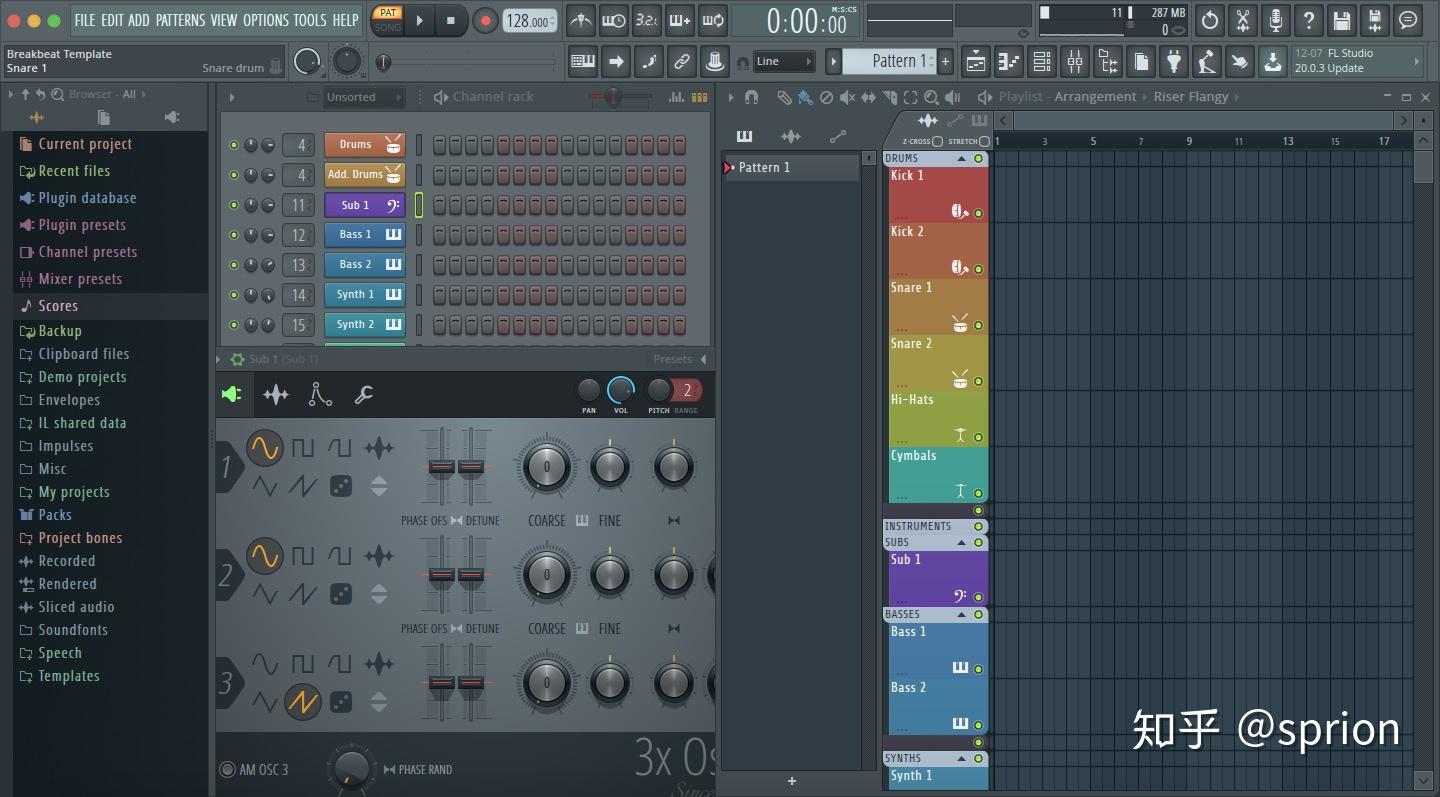The image size is (1440, 797).
Task: Click the typing keyboard to piano icon
Action: click(583, 62)
